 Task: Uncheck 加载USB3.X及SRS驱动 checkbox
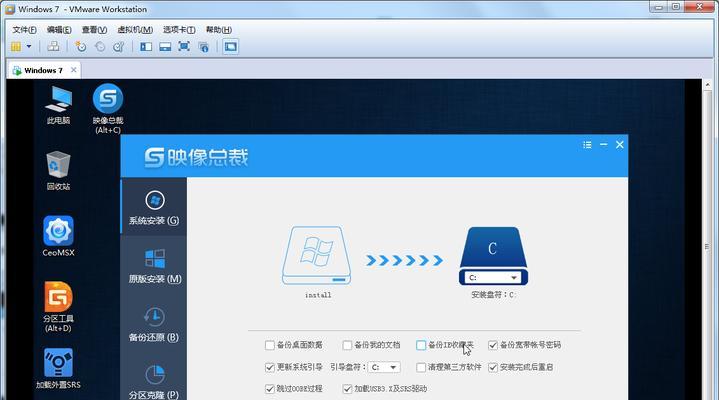(x=347, y=389)
